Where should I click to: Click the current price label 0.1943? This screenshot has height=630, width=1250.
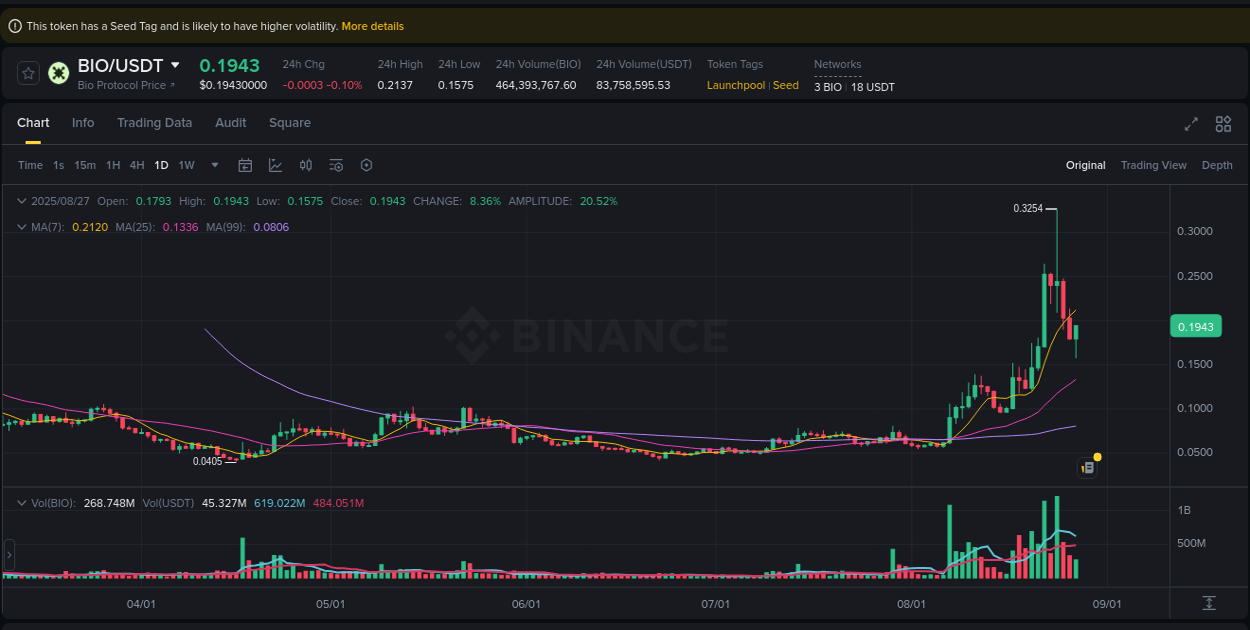[1196, 326]
